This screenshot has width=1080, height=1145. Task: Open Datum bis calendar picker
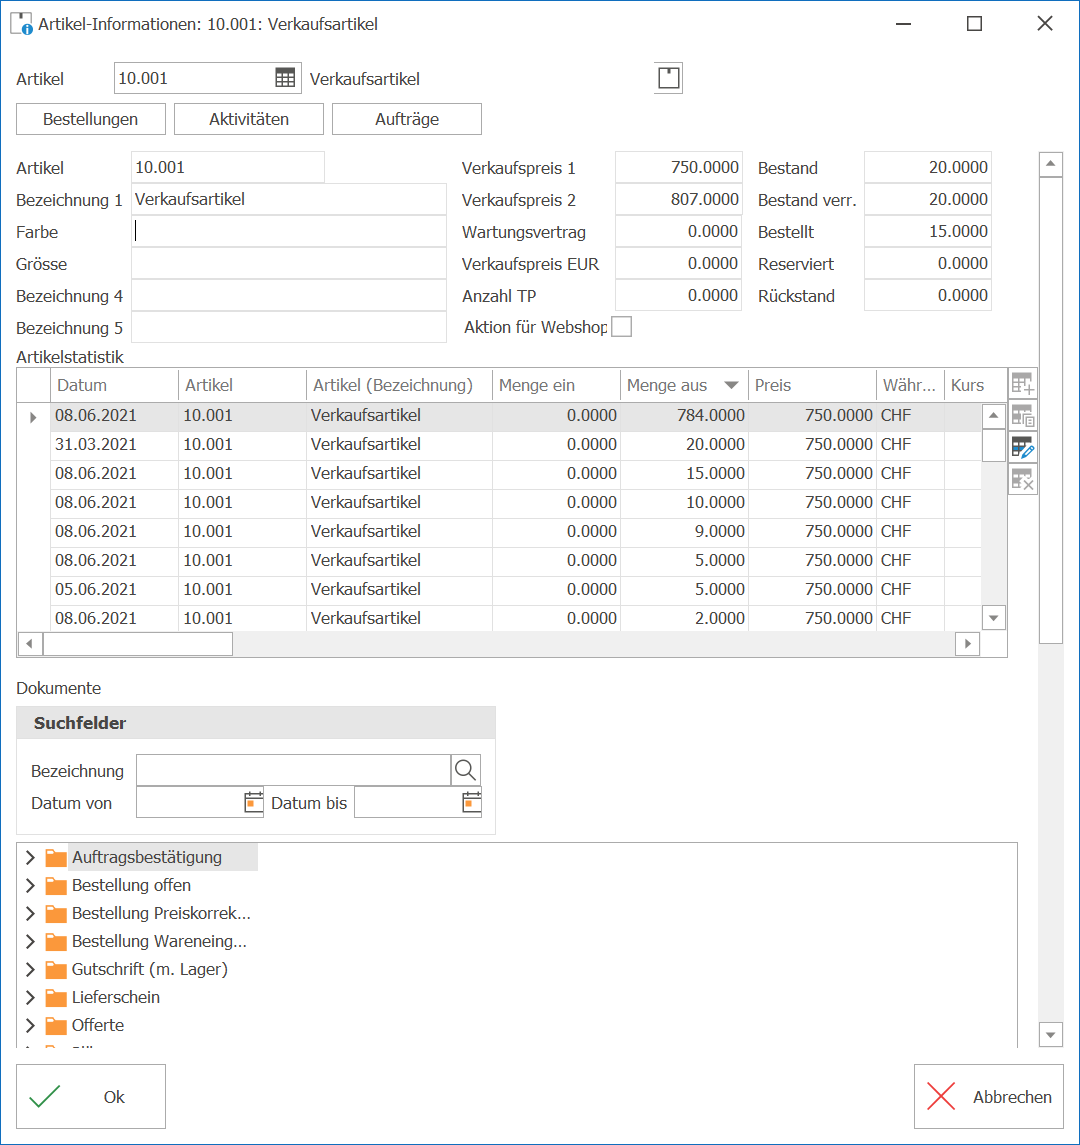(x=472, y=803)
